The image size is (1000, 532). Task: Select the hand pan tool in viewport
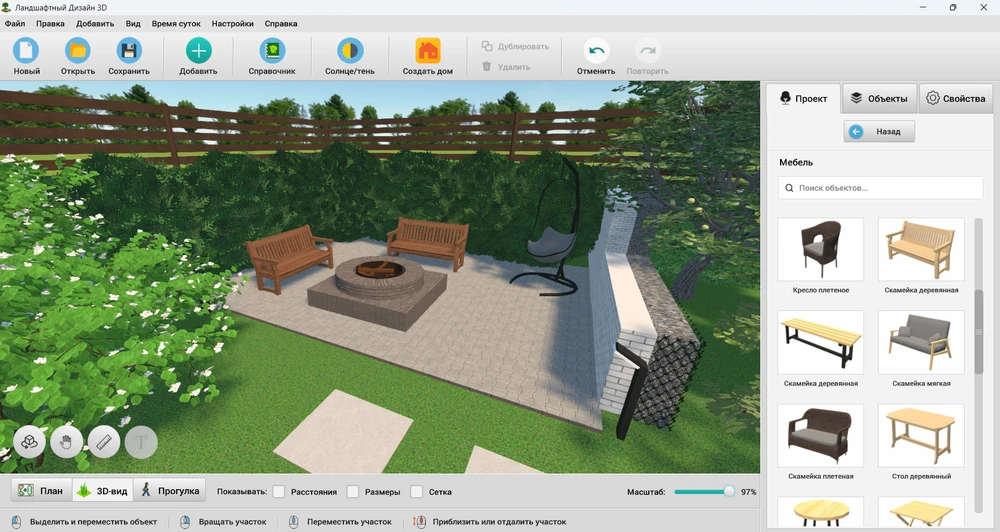(67, 441)
